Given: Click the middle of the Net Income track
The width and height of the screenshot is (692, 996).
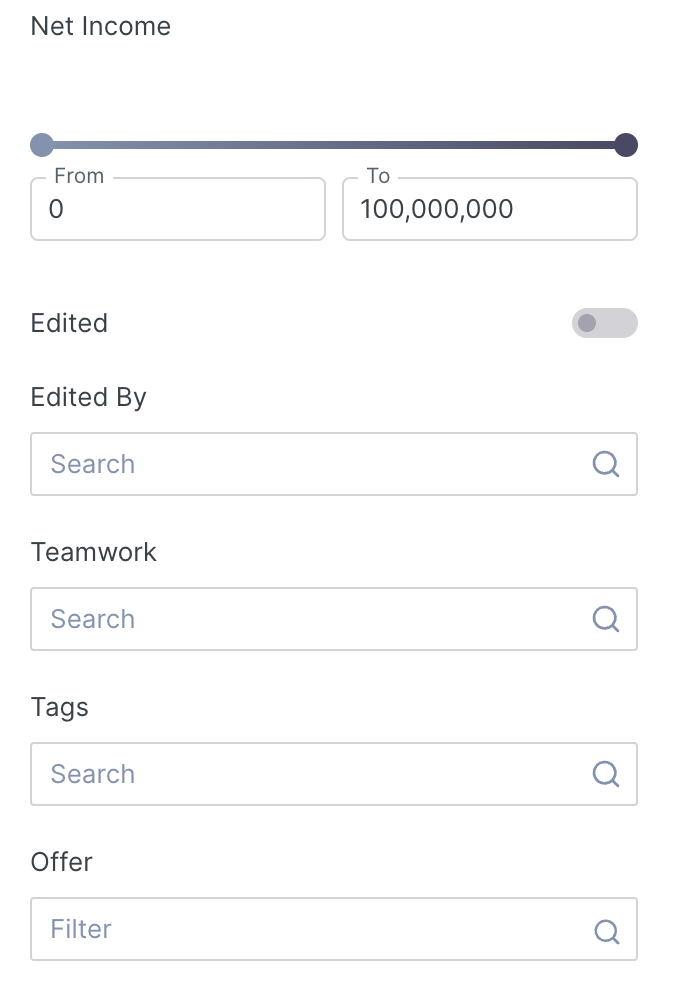Looking at the screenshot, I should tap(334, 145).
